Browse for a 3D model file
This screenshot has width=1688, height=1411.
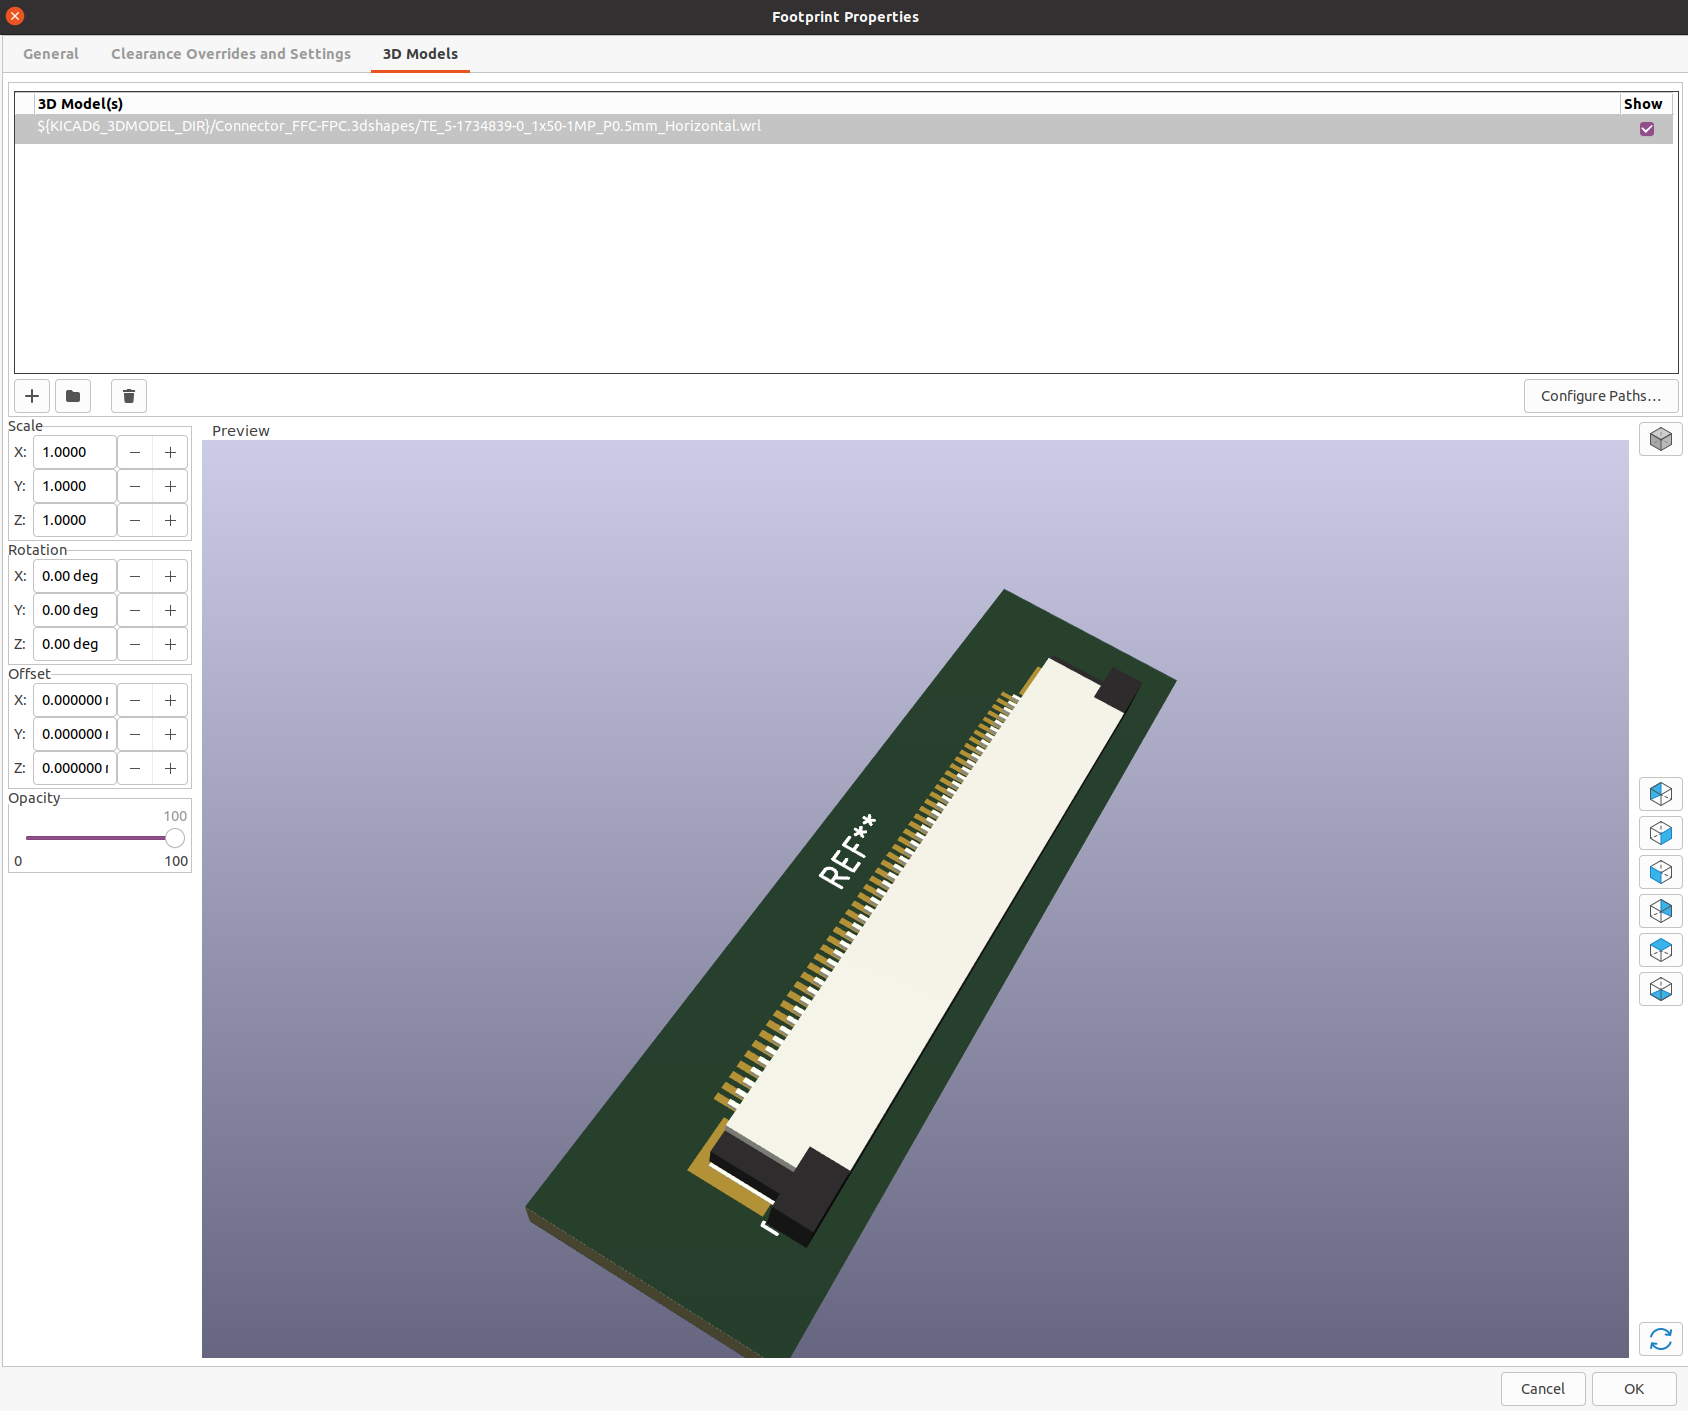(x=73, y=396)
